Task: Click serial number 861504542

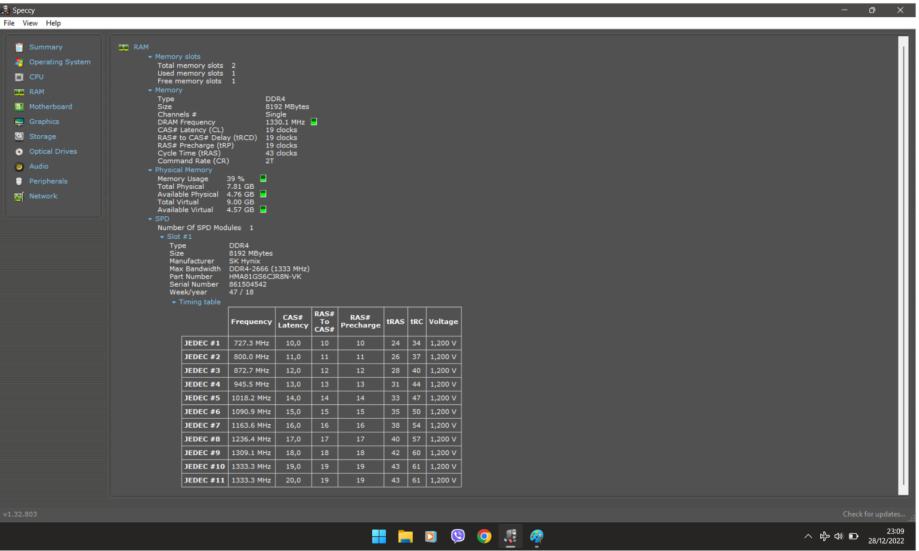Action: [x=247, y=284]
